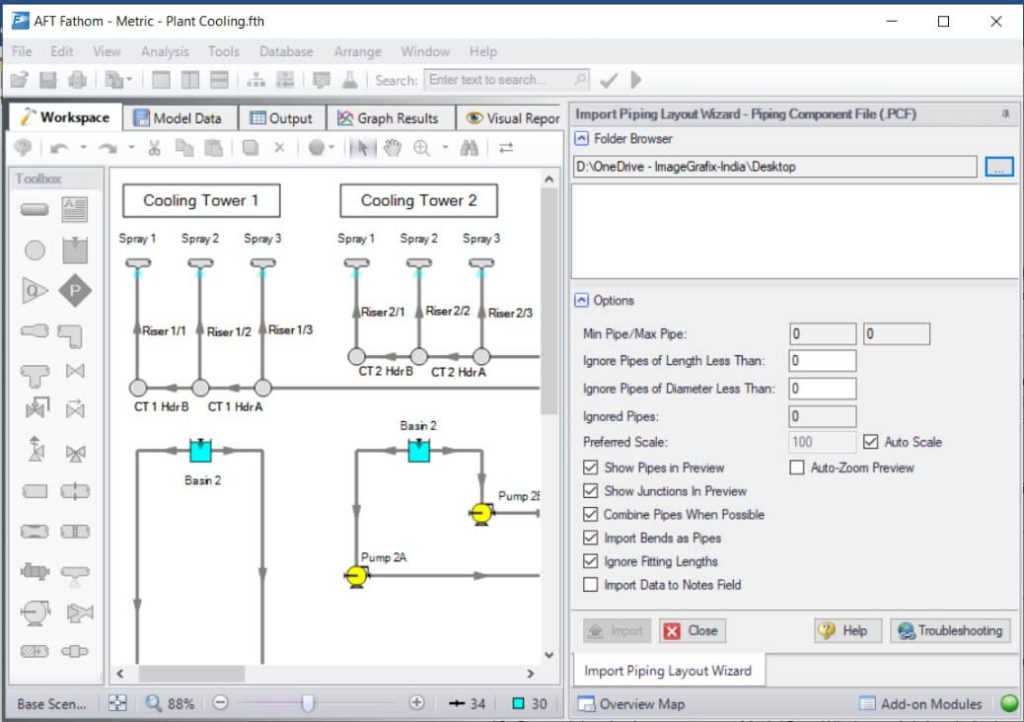The height and width of the screenshot is (722, 1024).
Task: Click the workspace horizontal scrollbar thumb
Action: point(191,673)
